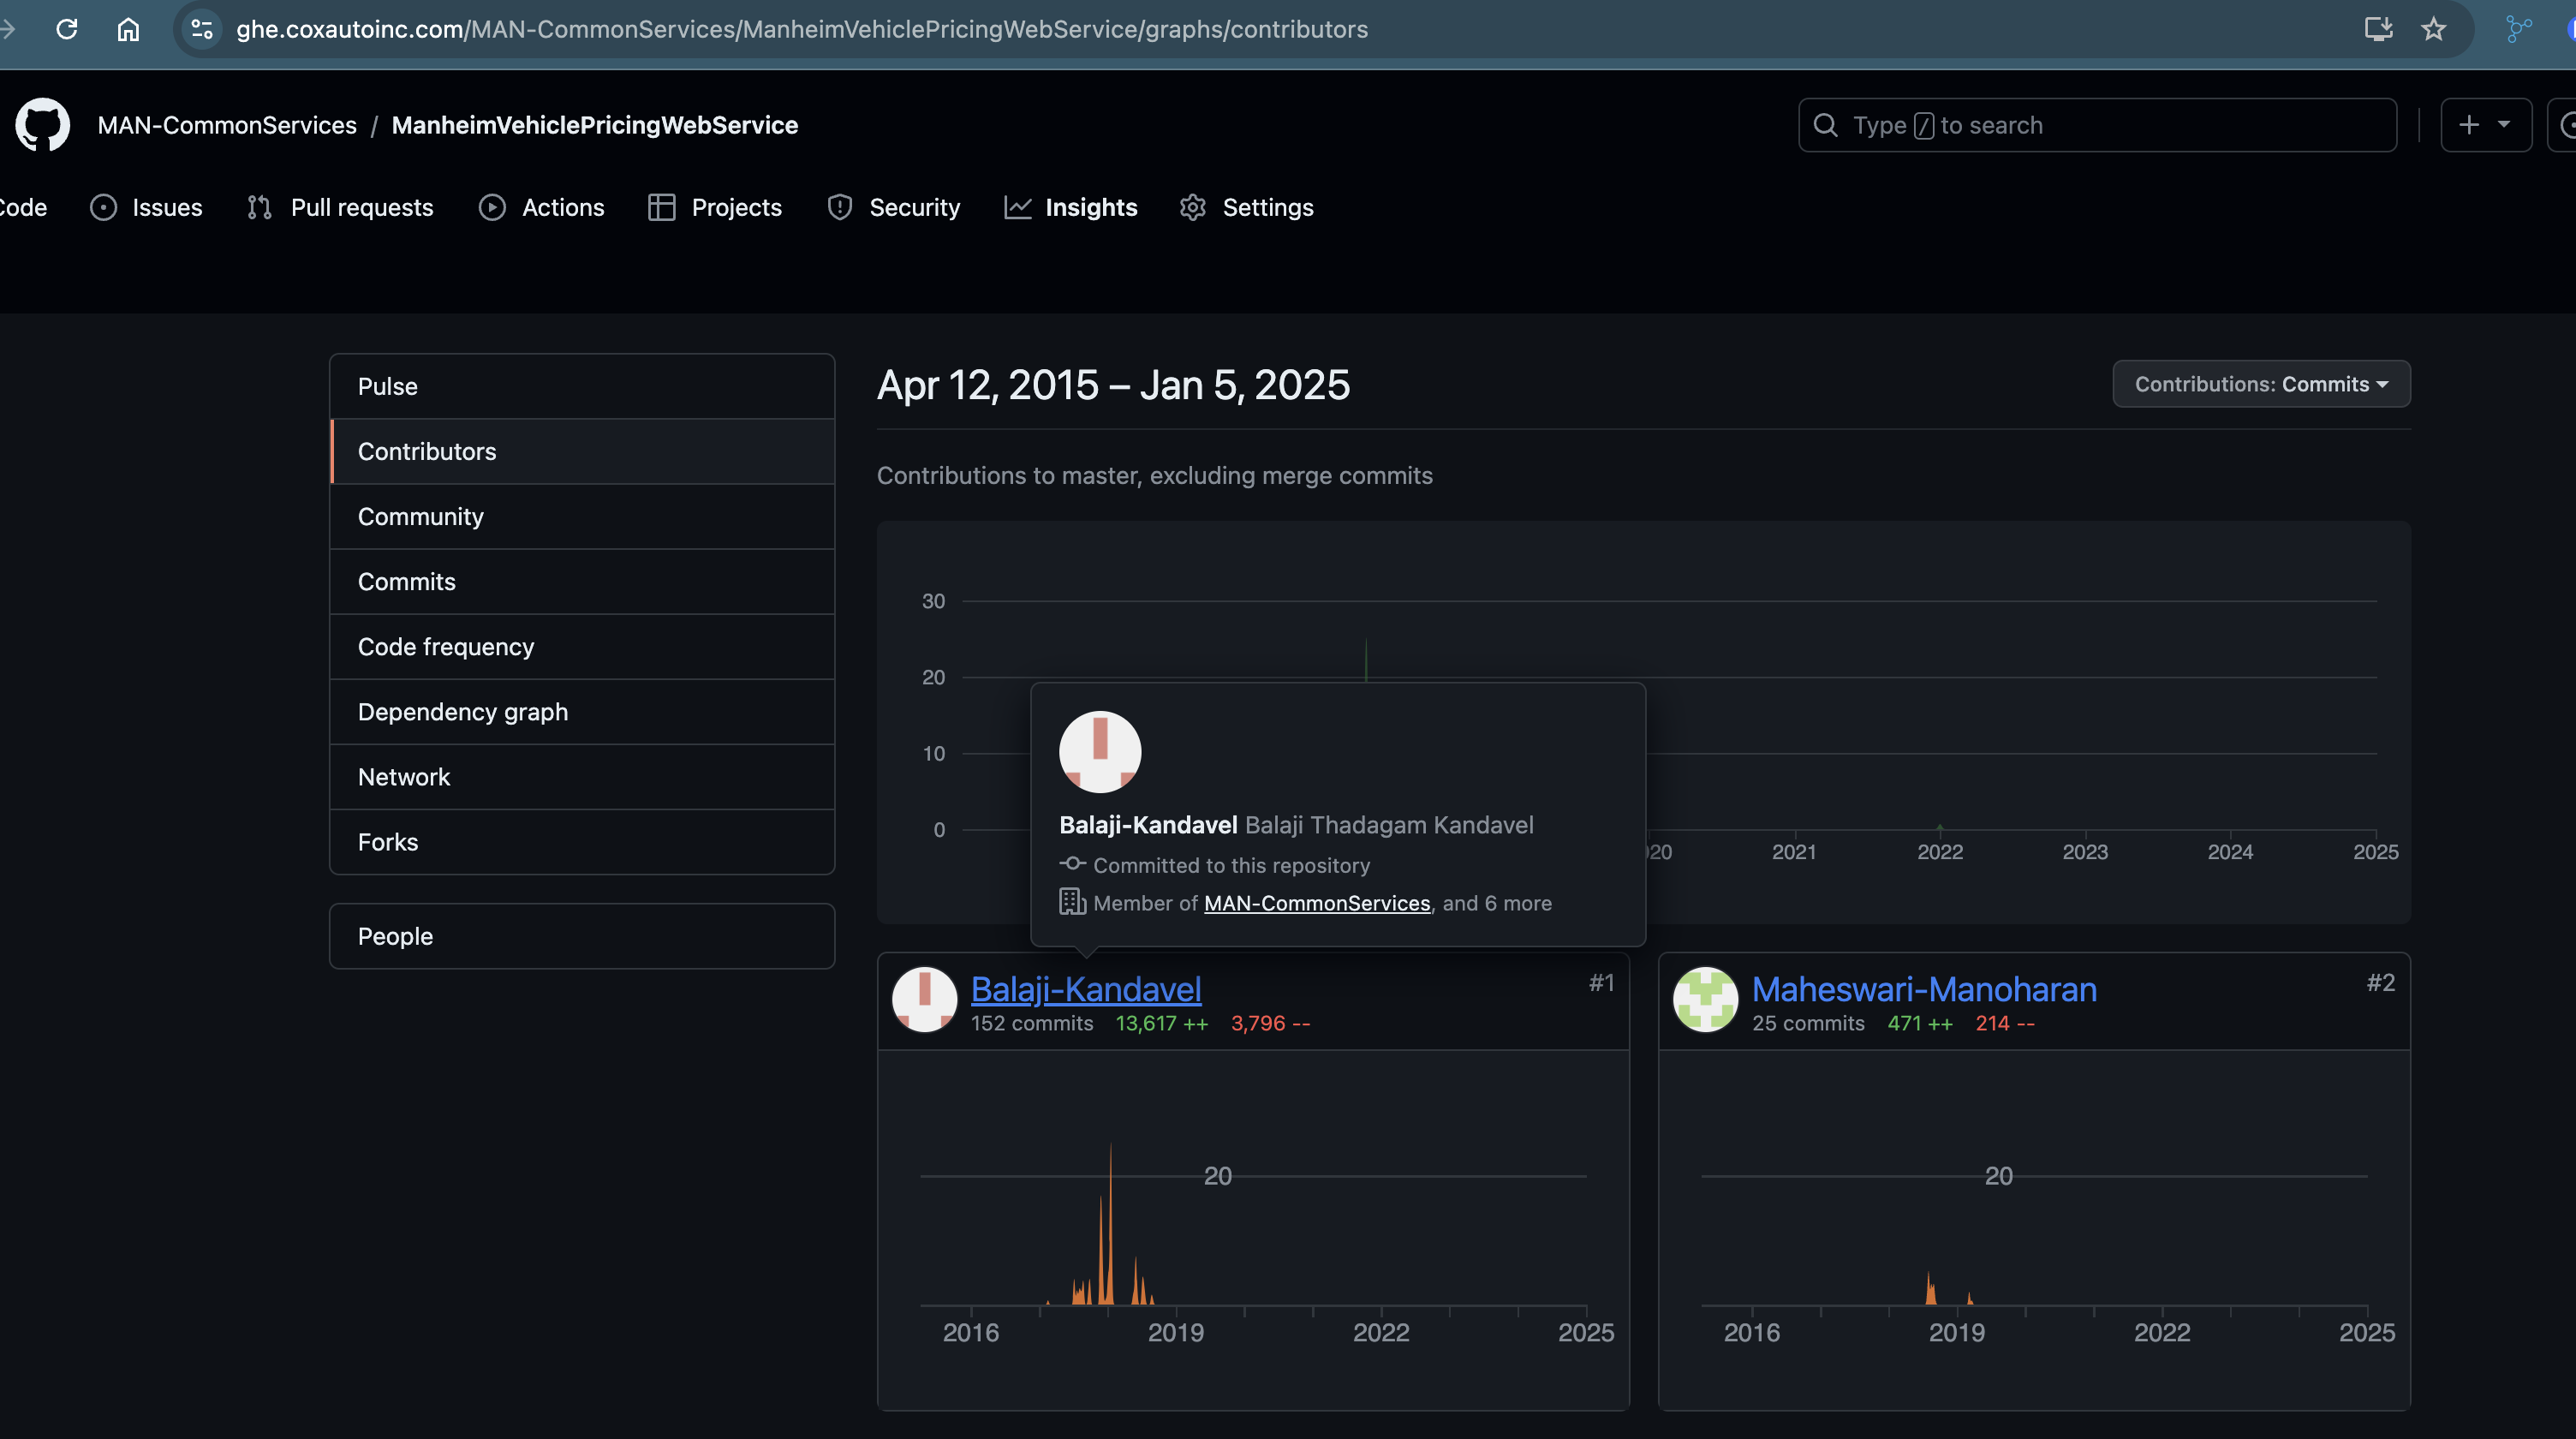
Task: Open the Insights tab
Action: point(1071,207)
